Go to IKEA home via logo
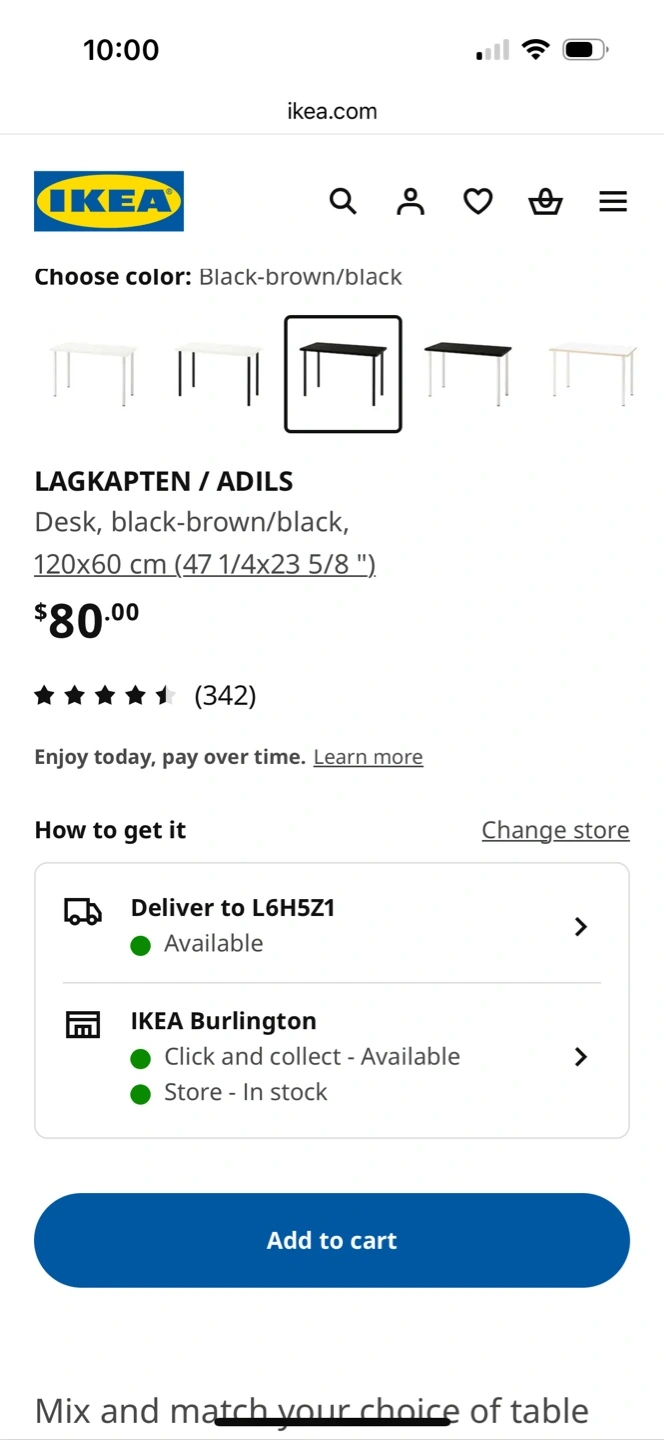The width and height of the screenshot is (665, 1440). (109, 201)
